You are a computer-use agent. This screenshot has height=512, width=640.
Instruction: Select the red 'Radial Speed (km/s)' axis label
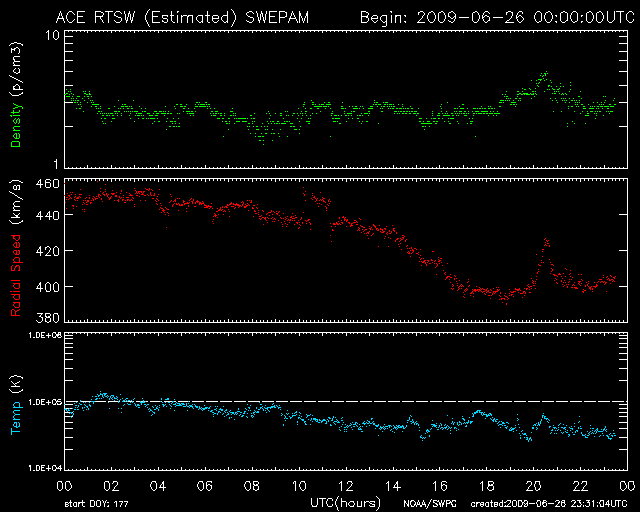(x=16, y=249)
